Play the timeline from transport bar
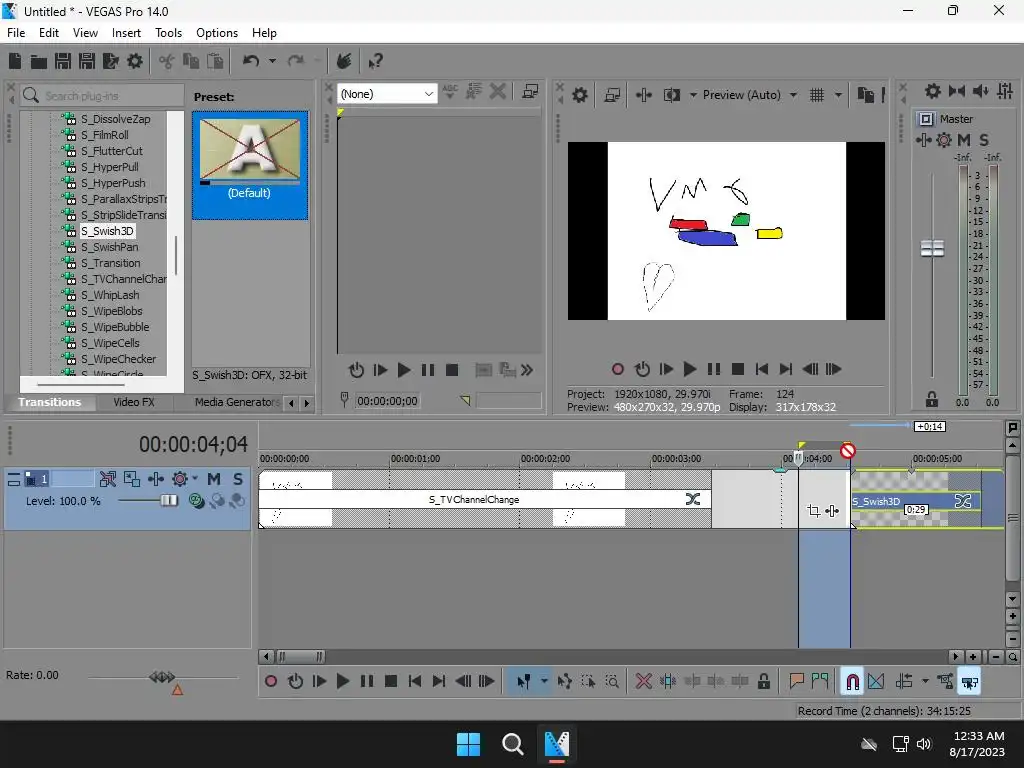 point(343,682)
